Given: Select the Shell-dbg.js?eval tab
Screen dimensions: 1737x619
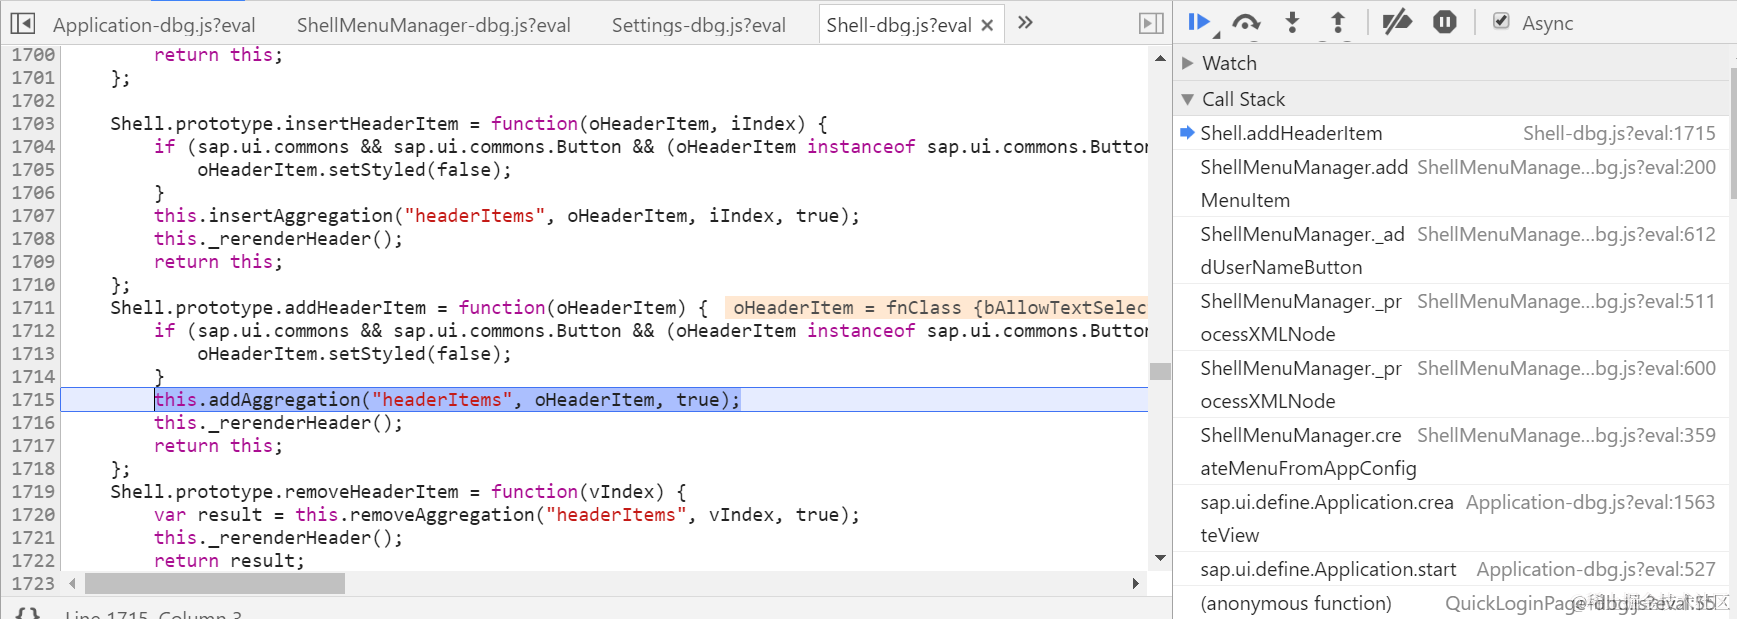Looking at the screenshot, I should click(x=898, y=25).
